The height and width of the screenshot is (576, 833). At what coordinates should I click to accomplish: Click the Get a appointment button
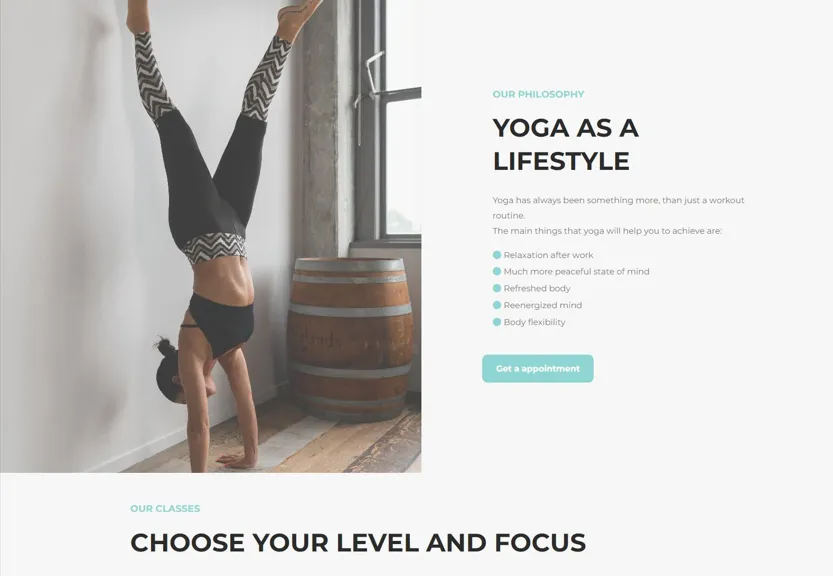(x=538, y=369)
